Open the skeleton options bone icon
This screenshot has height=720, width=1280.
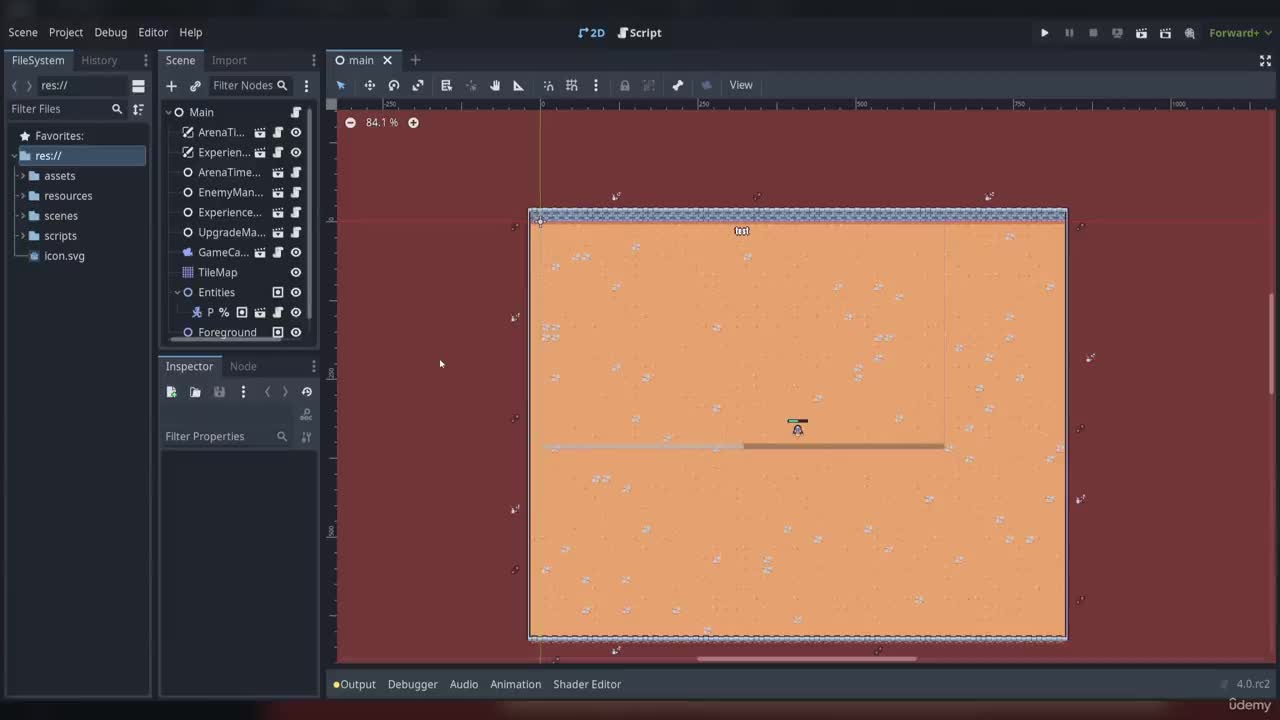coord(678,85)
